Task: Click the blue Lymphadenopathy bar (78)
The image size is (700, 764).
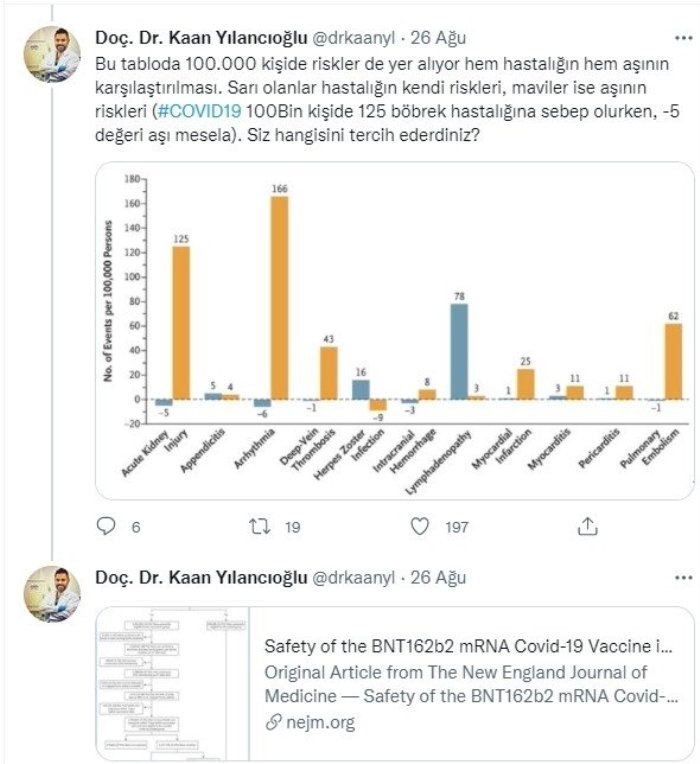Action: (x=459, y=351)
